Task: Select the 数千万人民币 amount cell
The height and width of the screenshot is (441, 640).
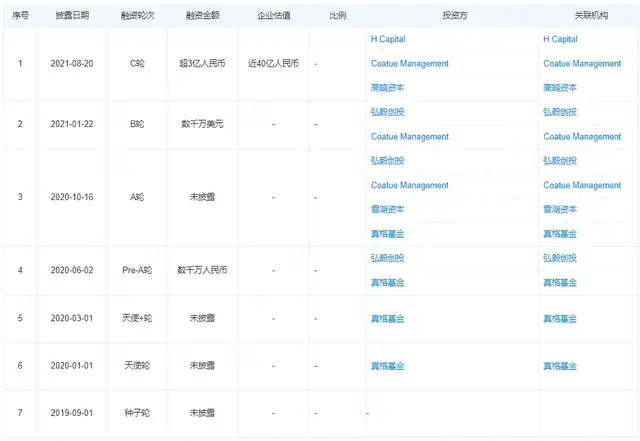Action: 202,270
